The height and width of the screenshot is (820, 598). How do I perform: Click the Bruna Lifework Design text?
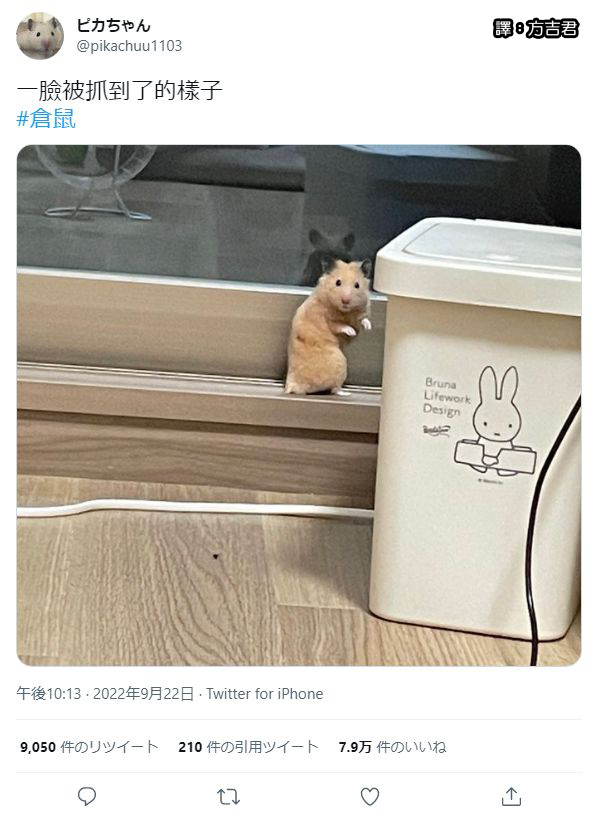click(x=447, y=396)
